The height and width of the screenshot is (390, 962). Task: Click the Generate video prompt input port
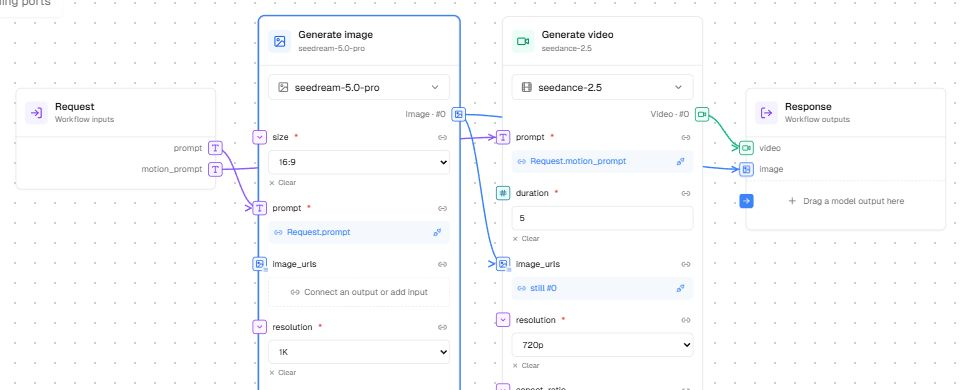click(503, 137)
